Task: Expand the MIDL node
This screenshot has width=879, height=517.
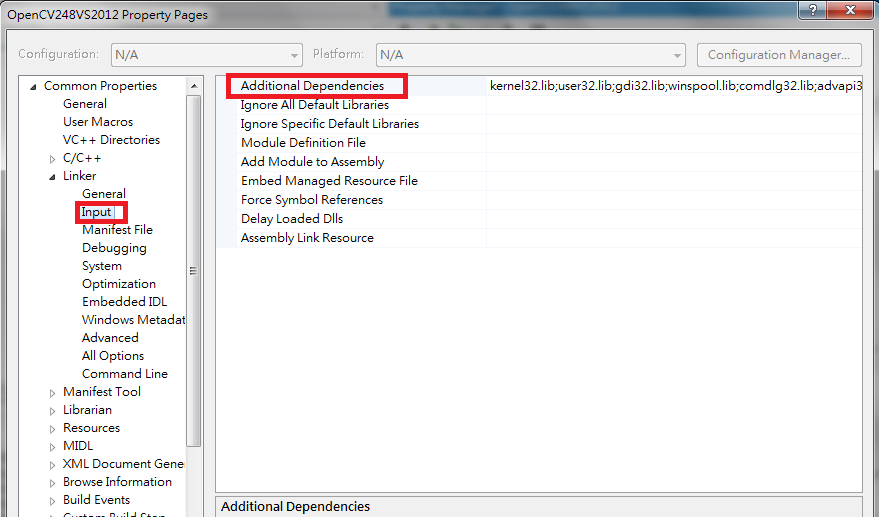Action: (53, 447)
